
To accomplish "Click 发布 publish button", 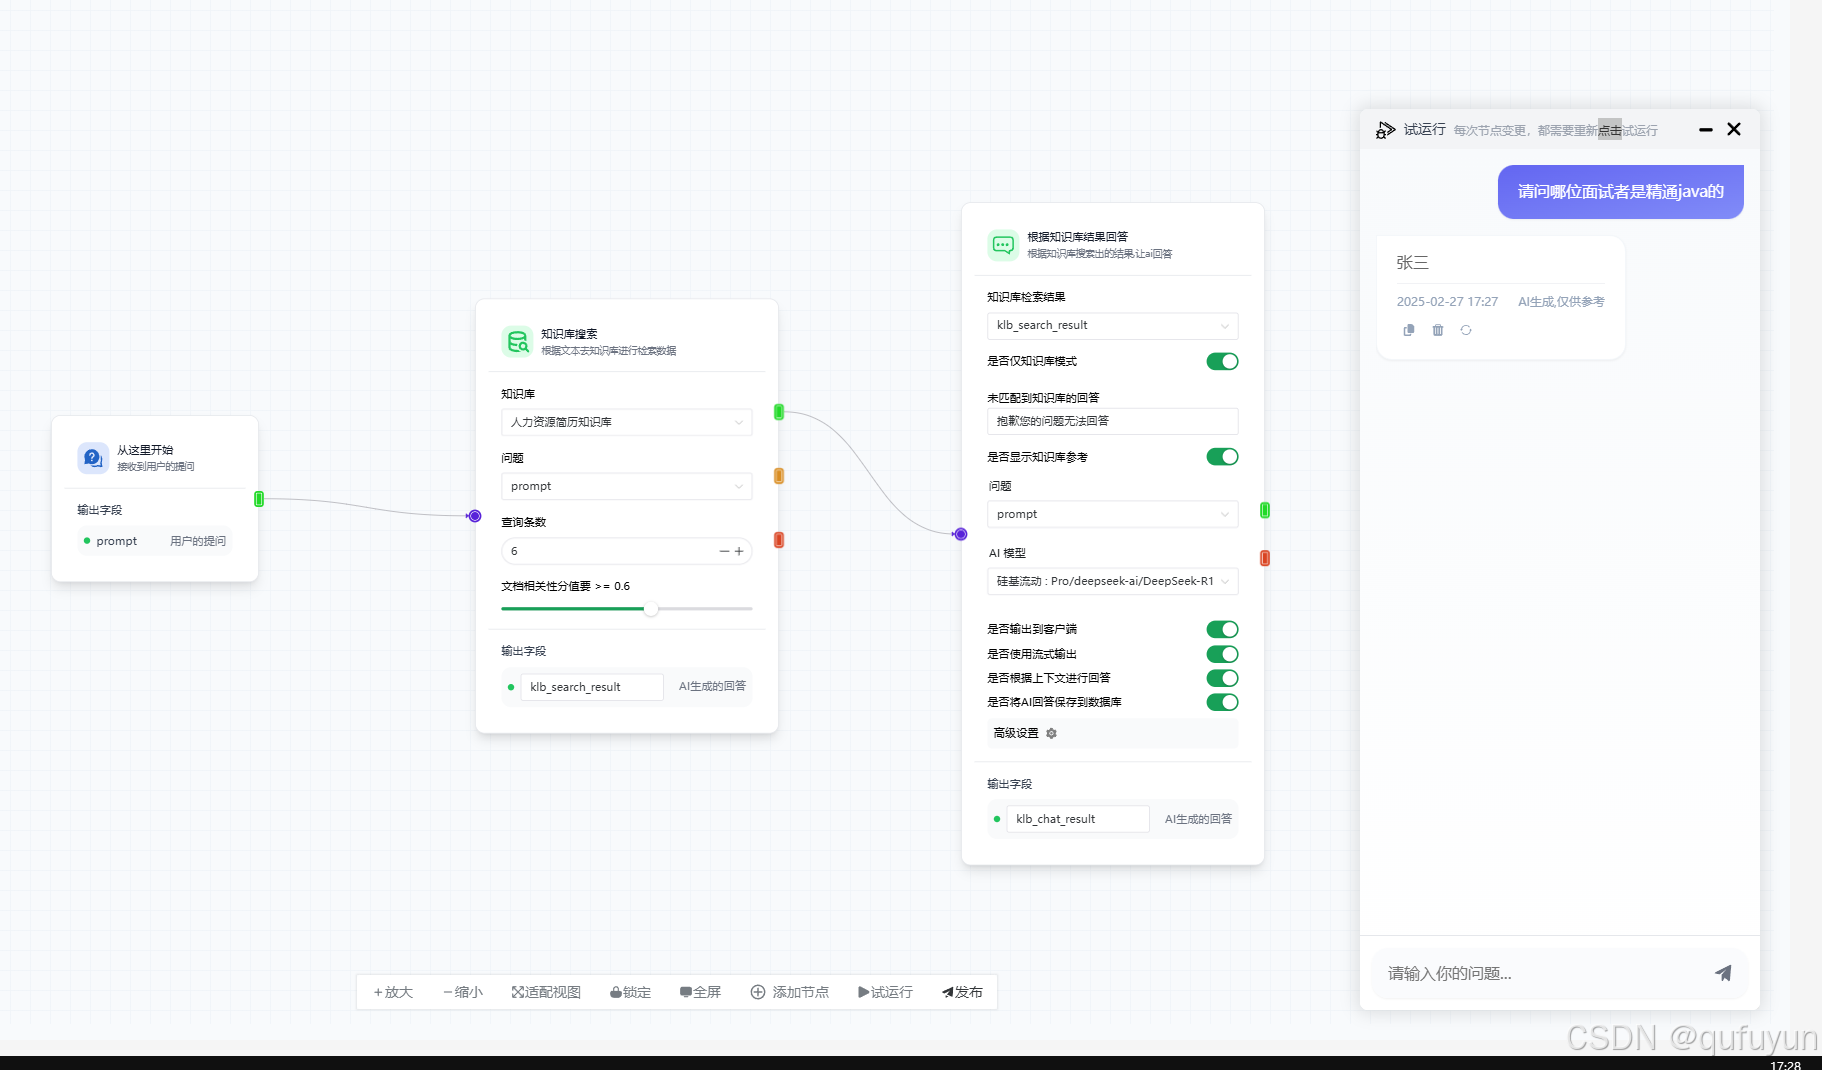I will [962, 992].
